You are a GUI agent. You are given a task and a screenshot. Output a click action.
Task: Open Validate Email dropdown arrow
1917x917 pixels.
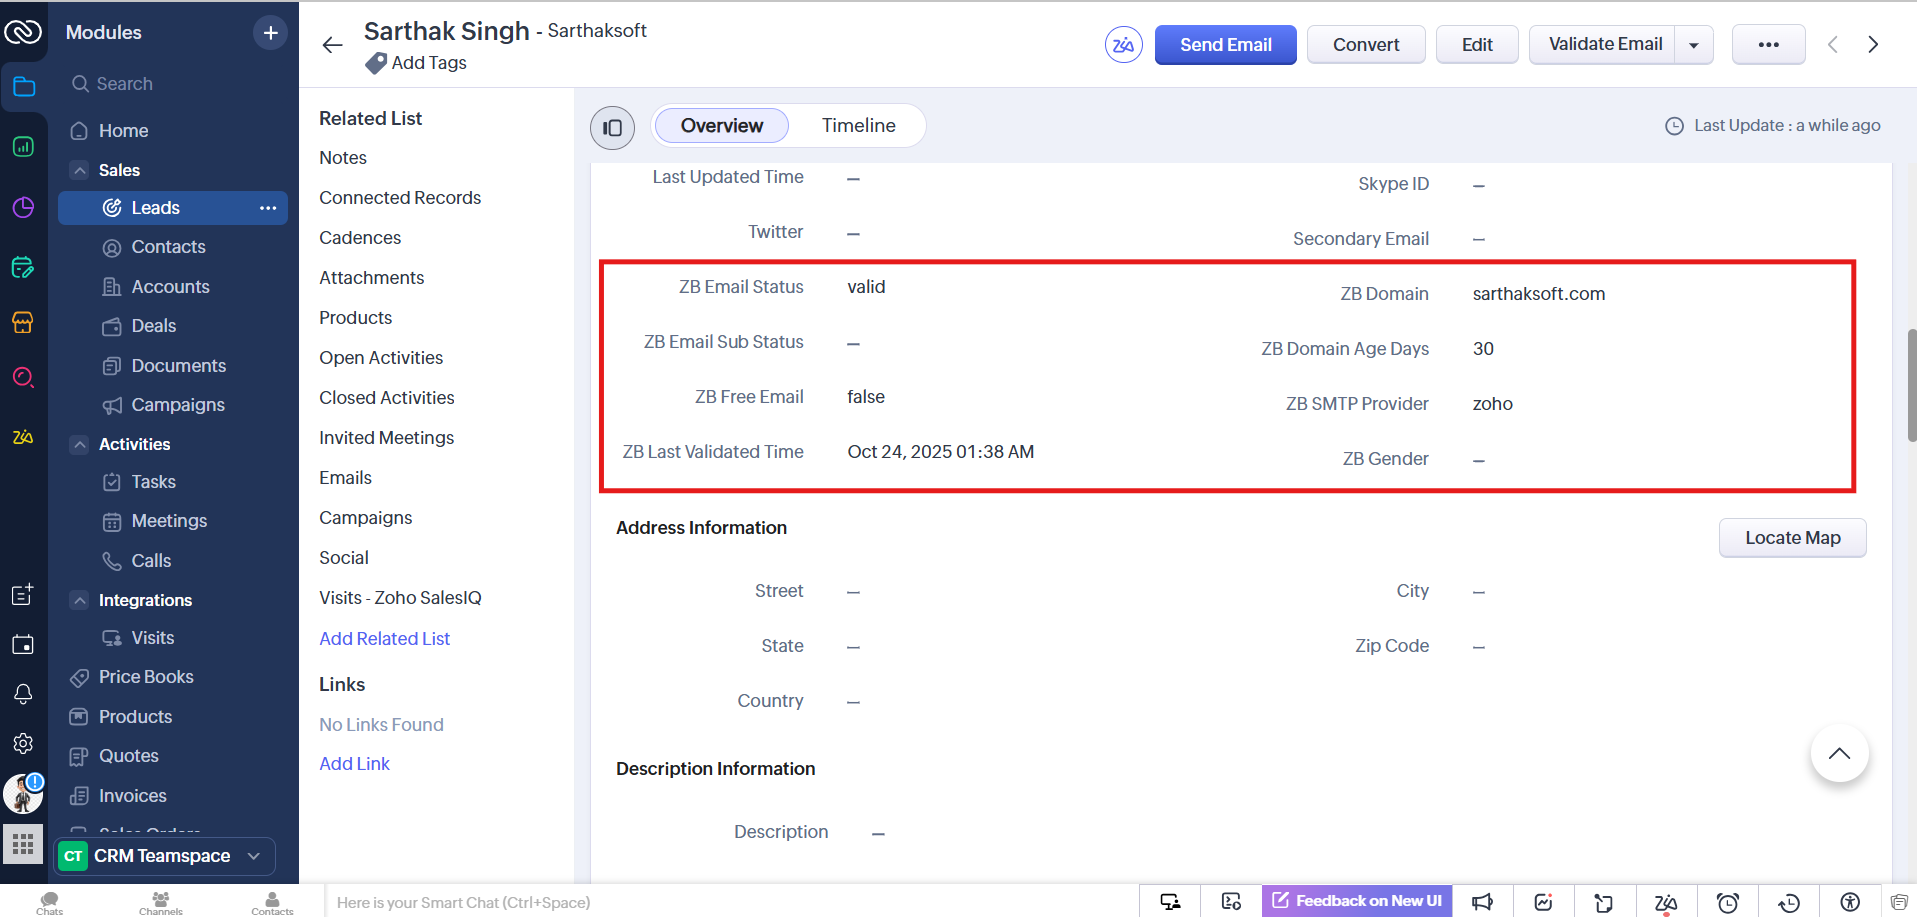(x=1693, y=45)
